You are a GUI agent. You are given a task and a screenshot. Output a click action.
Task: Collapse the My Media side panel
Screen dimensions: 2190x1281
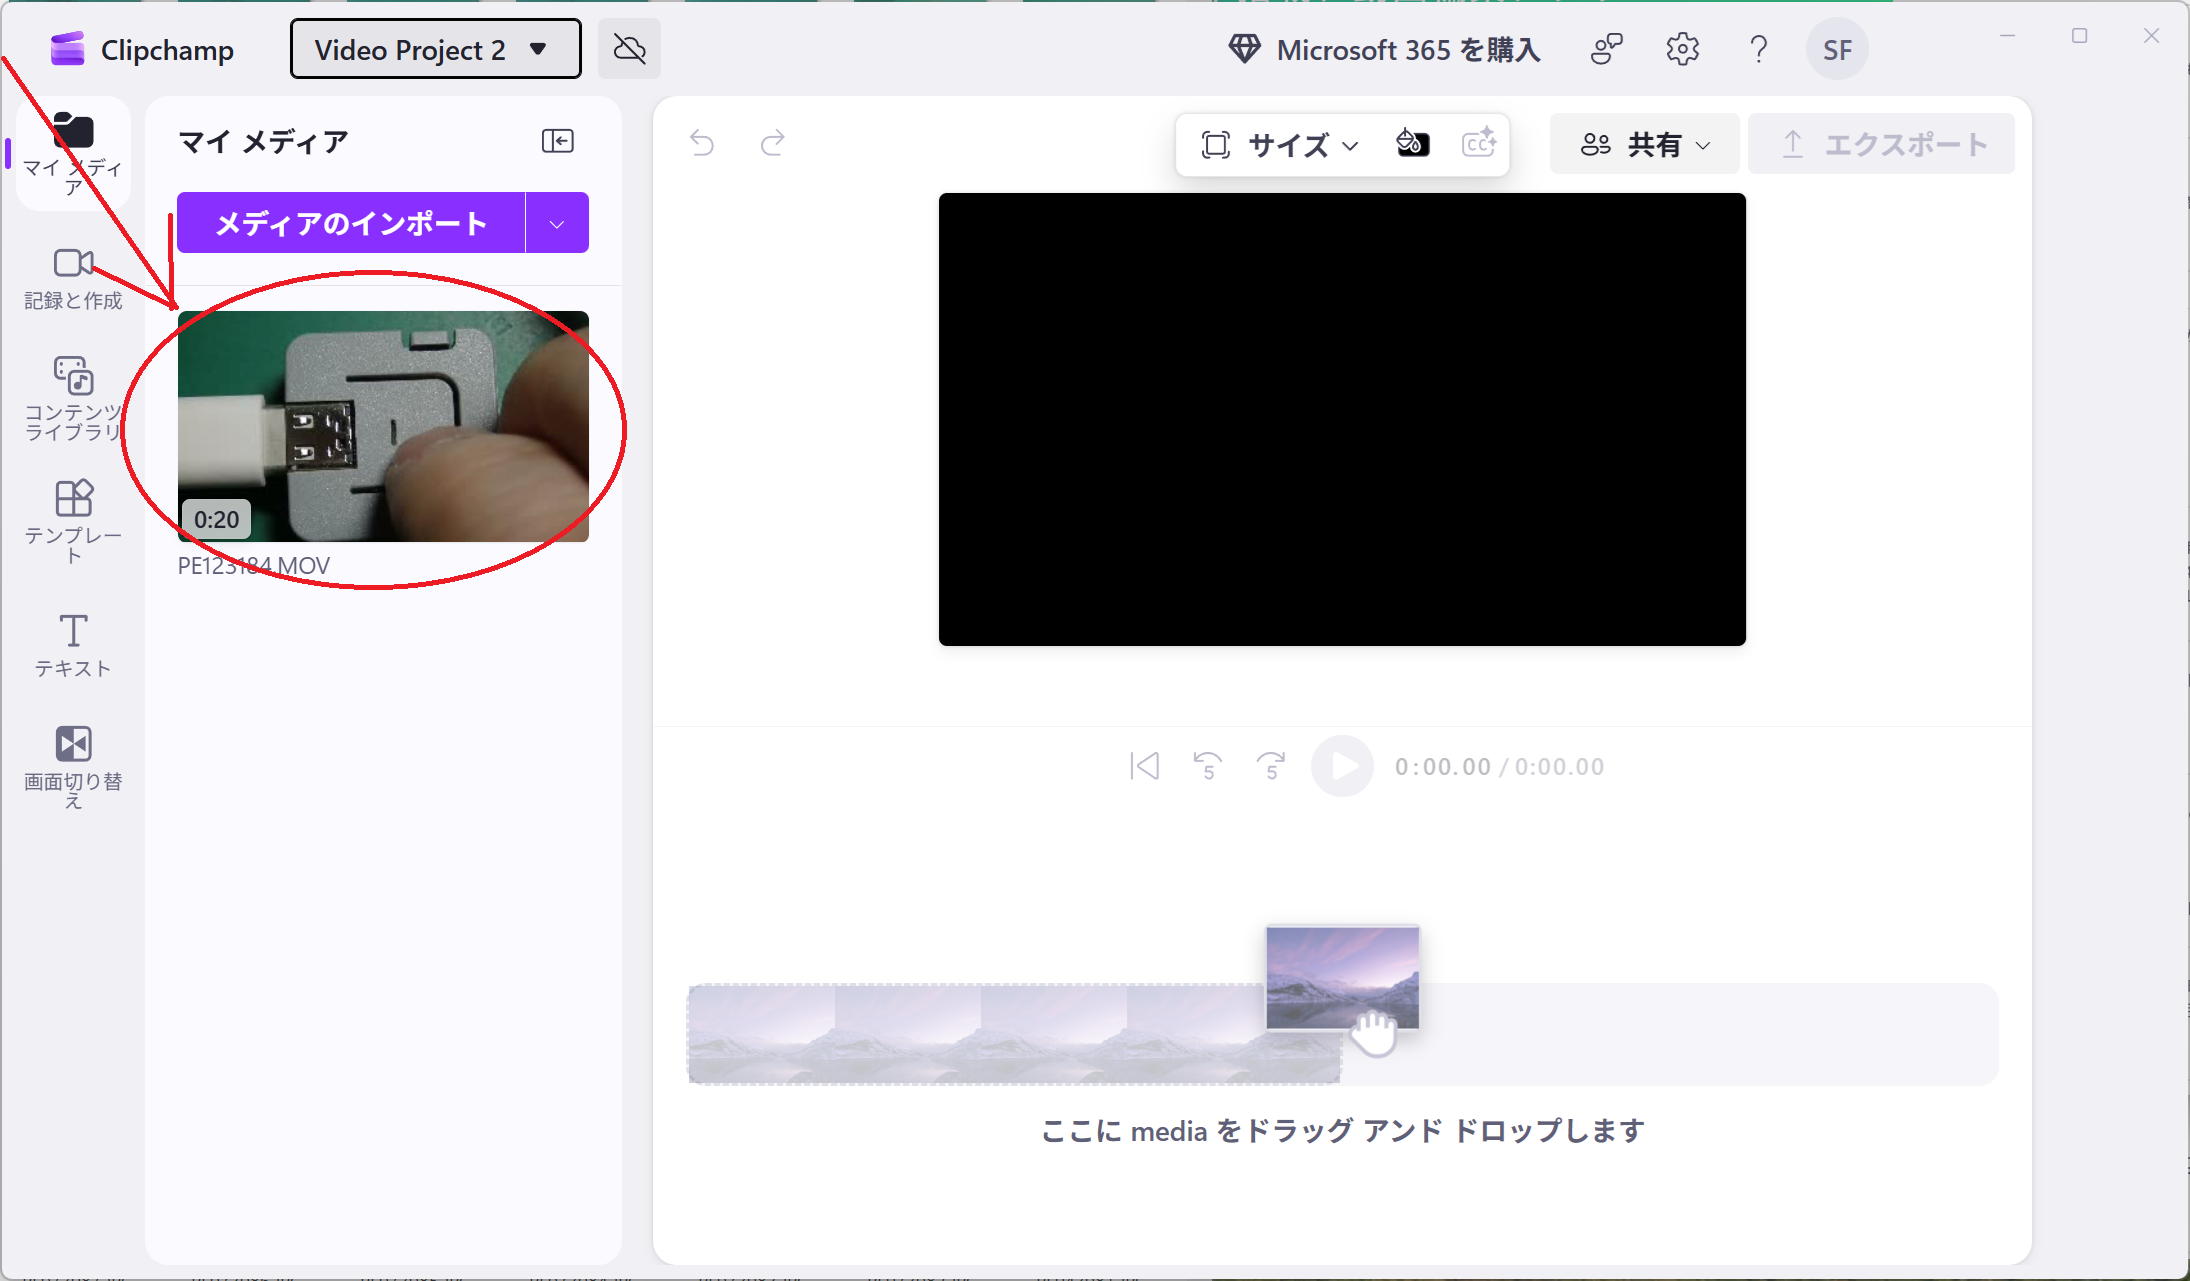(x=557, y=141)
